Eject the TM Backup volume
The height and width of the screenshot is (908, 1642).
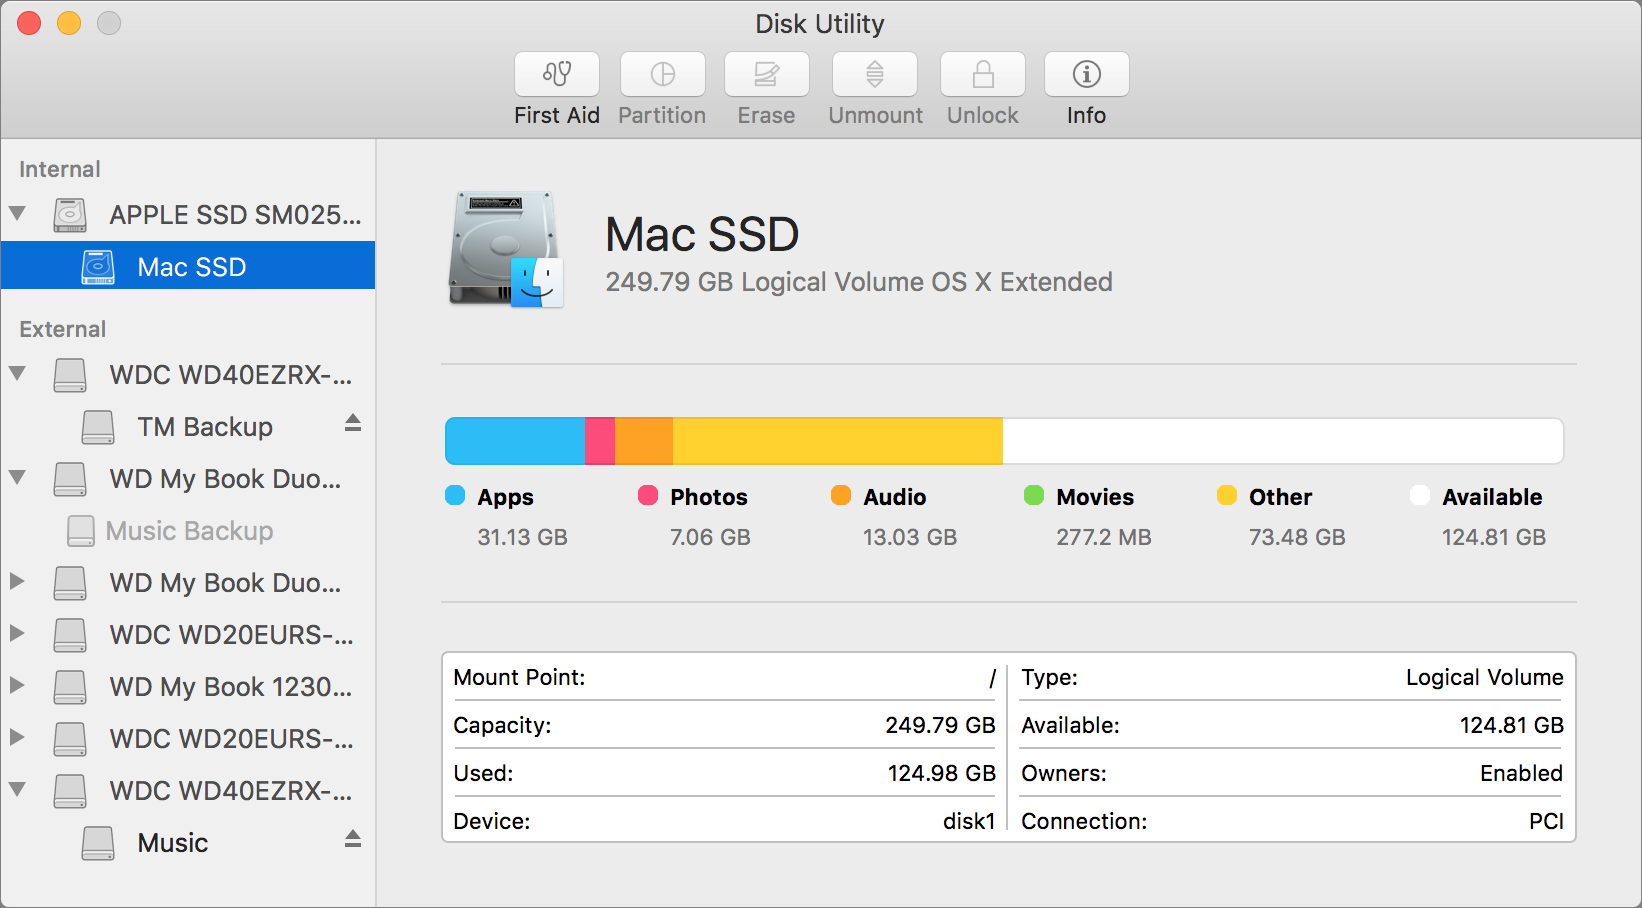pyautogui.click(x=353, y=423)
